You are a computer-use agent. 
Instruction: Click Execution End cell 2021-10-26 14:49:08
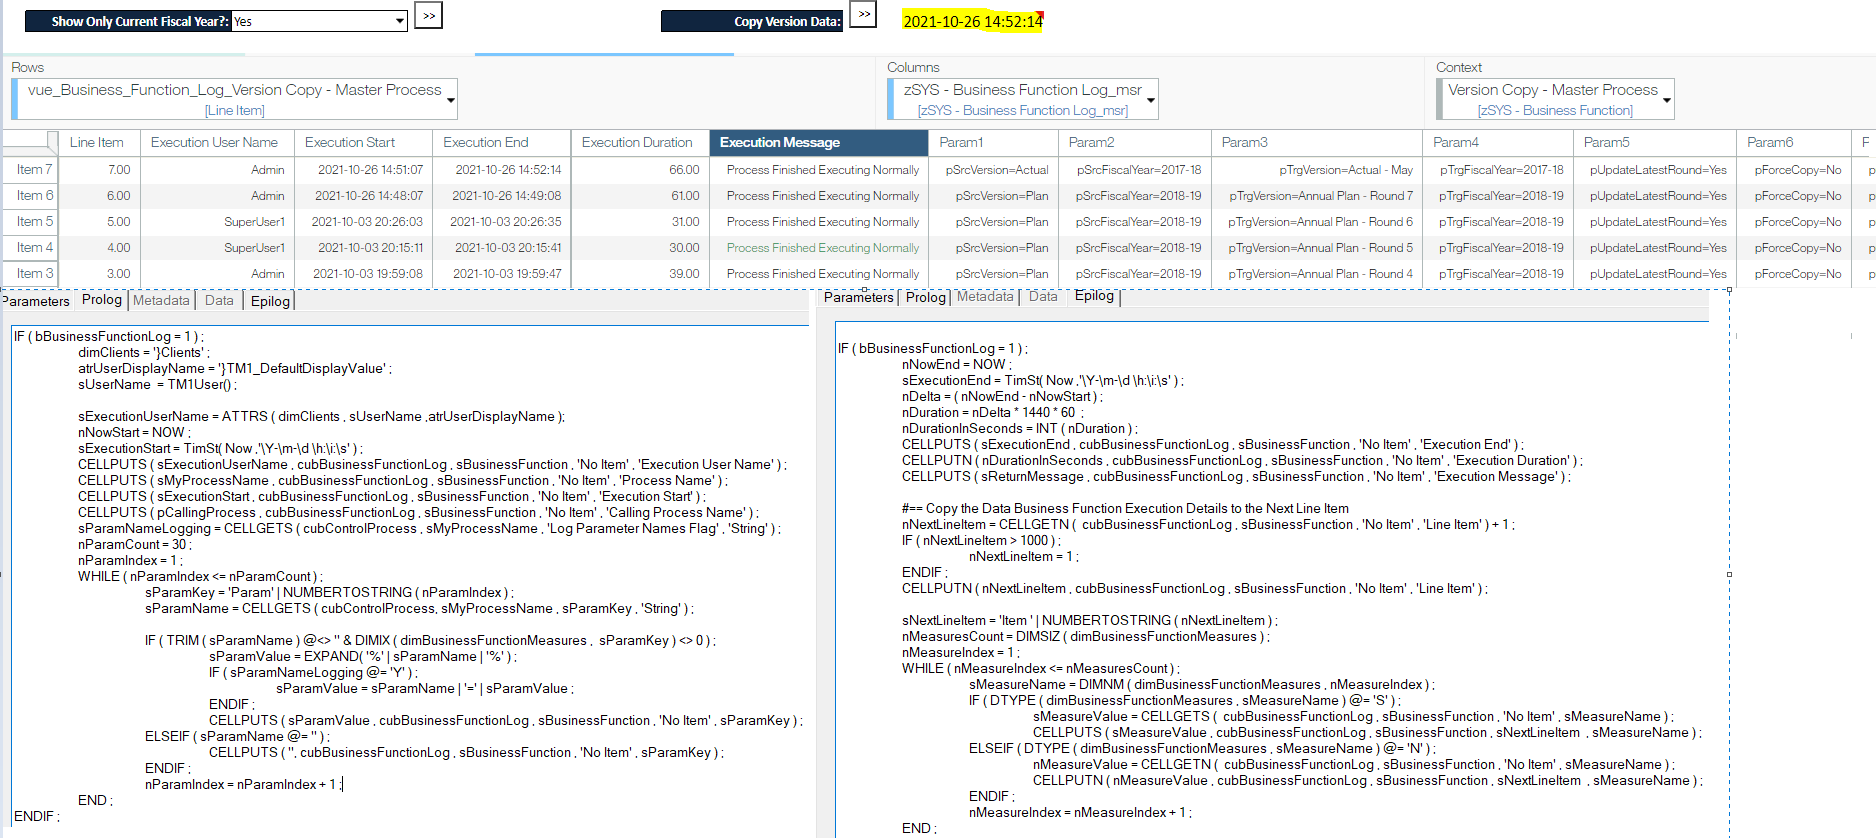[502, 195]
